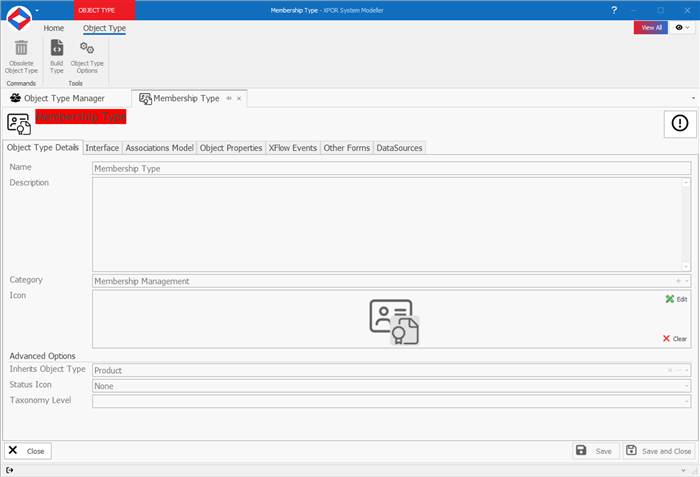Toggle the eye visibility dropdown in the ribbon
The width and height of the screenshot is (700, 477).
(x=683, y=28)
